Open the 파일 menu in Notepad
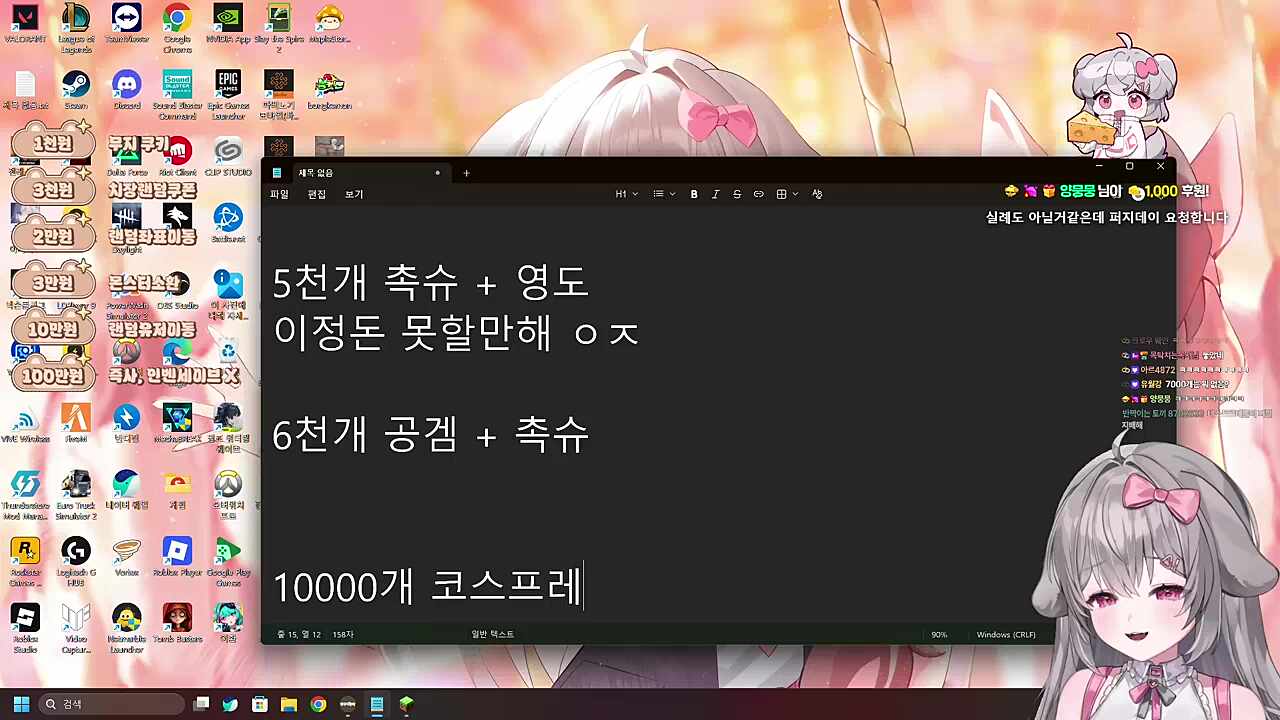 pyautogui.click(x=279, y=194)
